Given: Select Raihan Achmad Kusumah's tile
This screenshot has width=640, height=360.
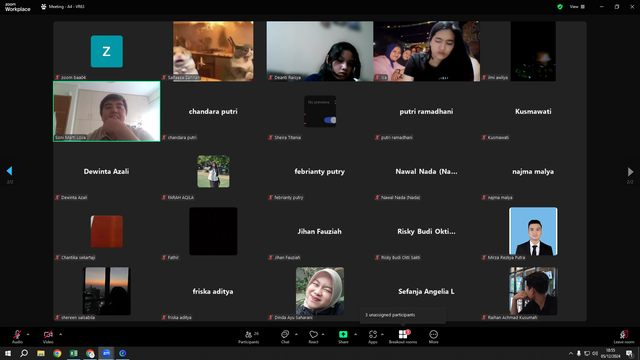Looking at the screenshot, I should (533, 291).
